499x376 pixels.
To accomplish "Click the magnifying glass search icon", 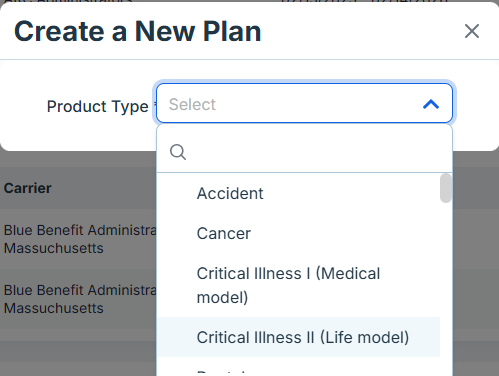I will (178, 152).
